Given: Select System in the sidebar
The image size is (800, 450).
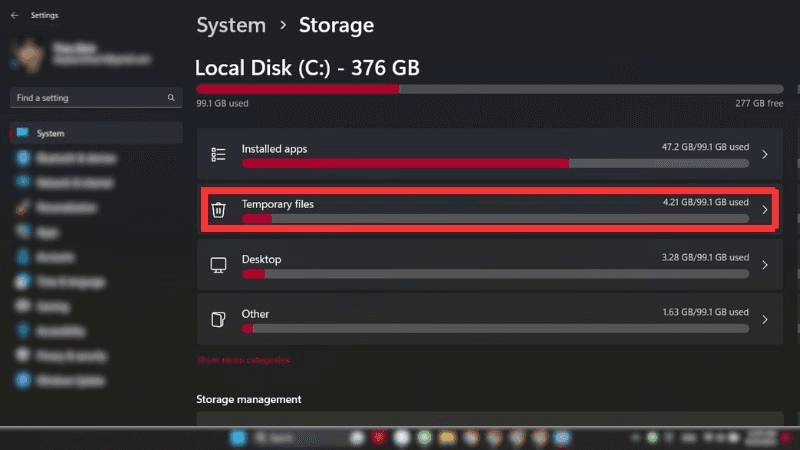Looking at the screenshot, I should click(x=96, y=133).
